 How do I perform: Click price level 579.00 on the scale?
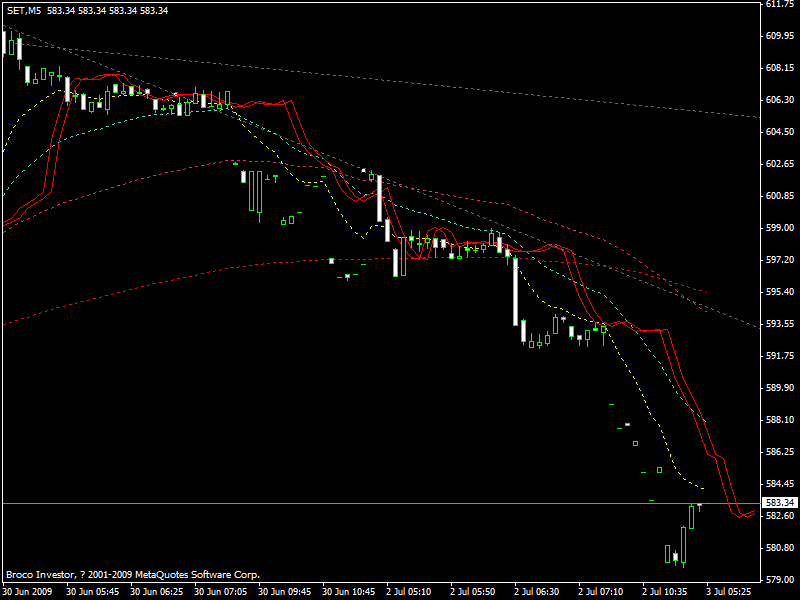tap(780, 580)
